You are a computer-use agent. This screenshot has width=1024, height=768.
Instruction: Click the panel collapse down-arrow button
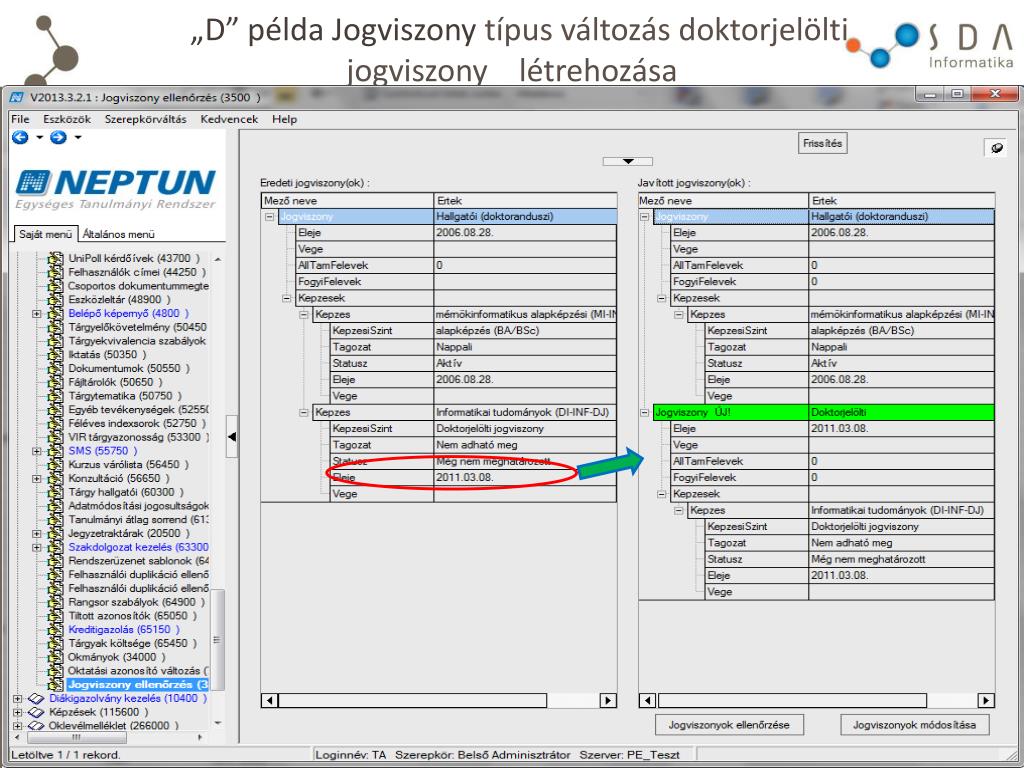[x=628, y=161]
